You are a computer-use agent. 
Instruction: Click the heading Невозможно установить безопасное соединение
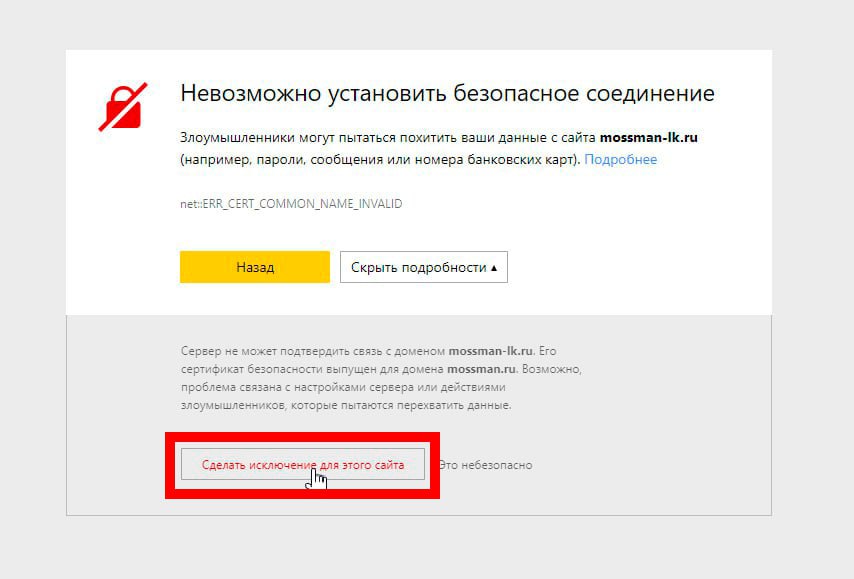(447, 94)
